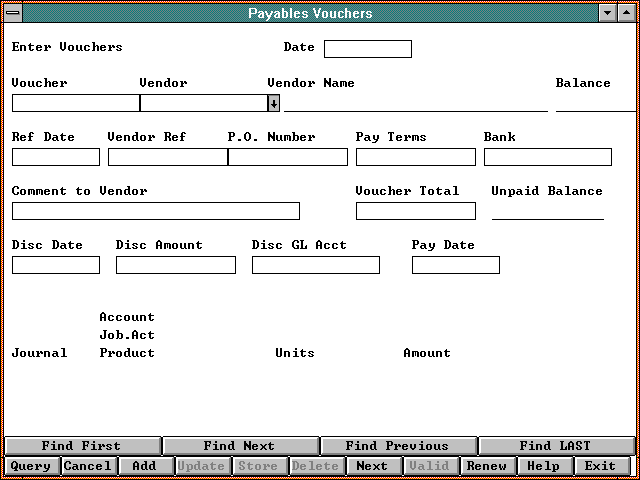
Task: Click the Find Previous button
Action: click(x=397, y=446)
